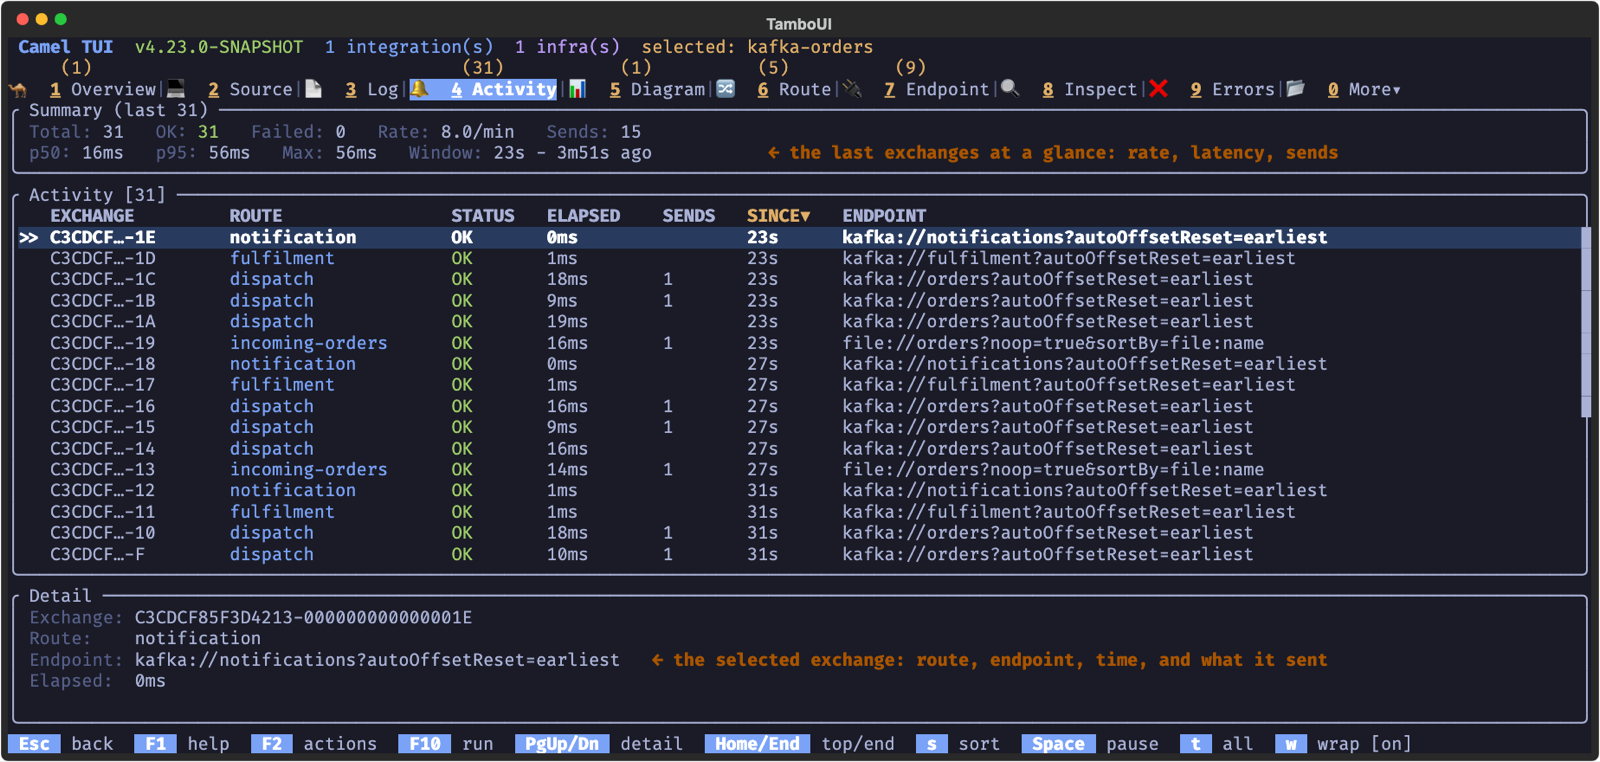Click the ELAPSED column header
Screen dimensions: 1600x762
pos(583,216)
